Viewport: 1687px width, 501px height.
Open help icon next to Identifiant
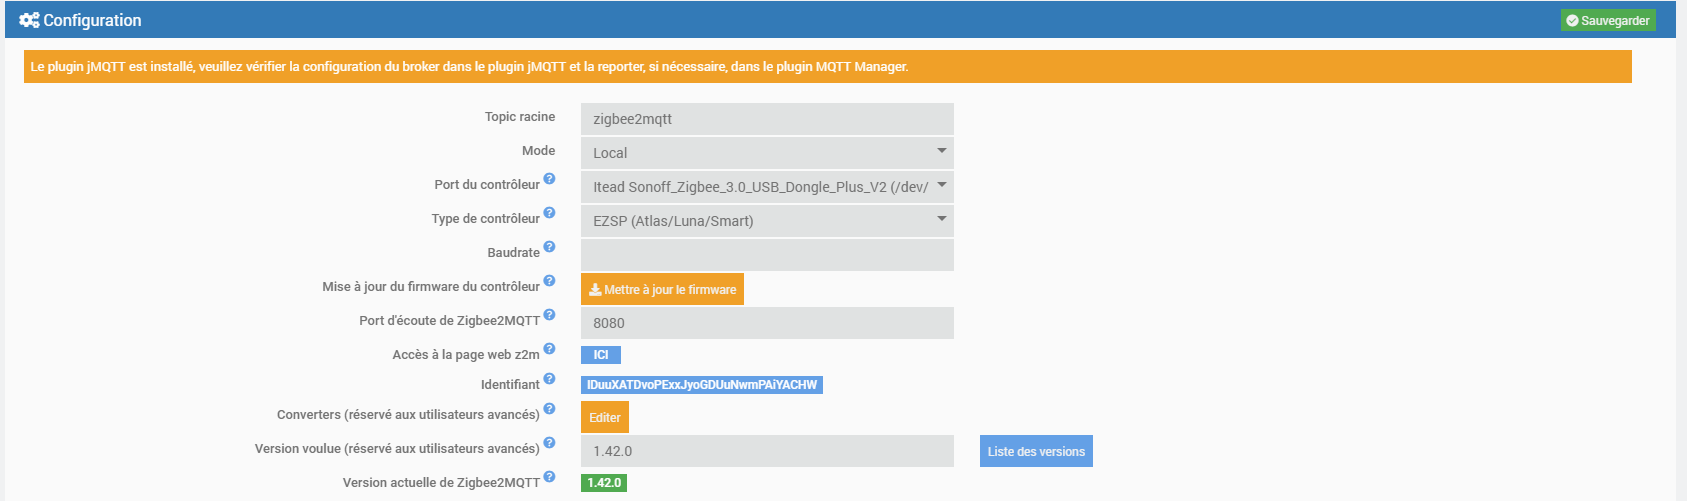(549, 379)
